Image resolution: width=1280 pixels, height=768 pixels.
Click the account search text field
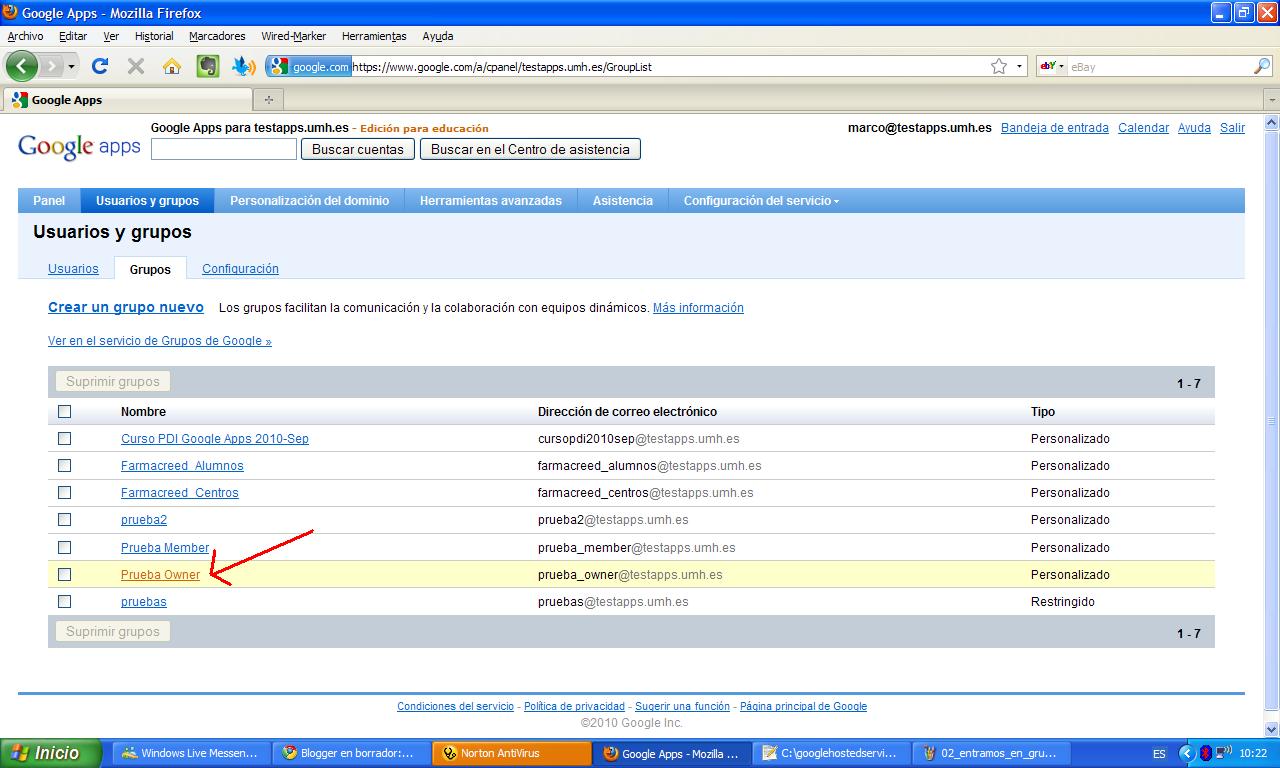(224, 149)
